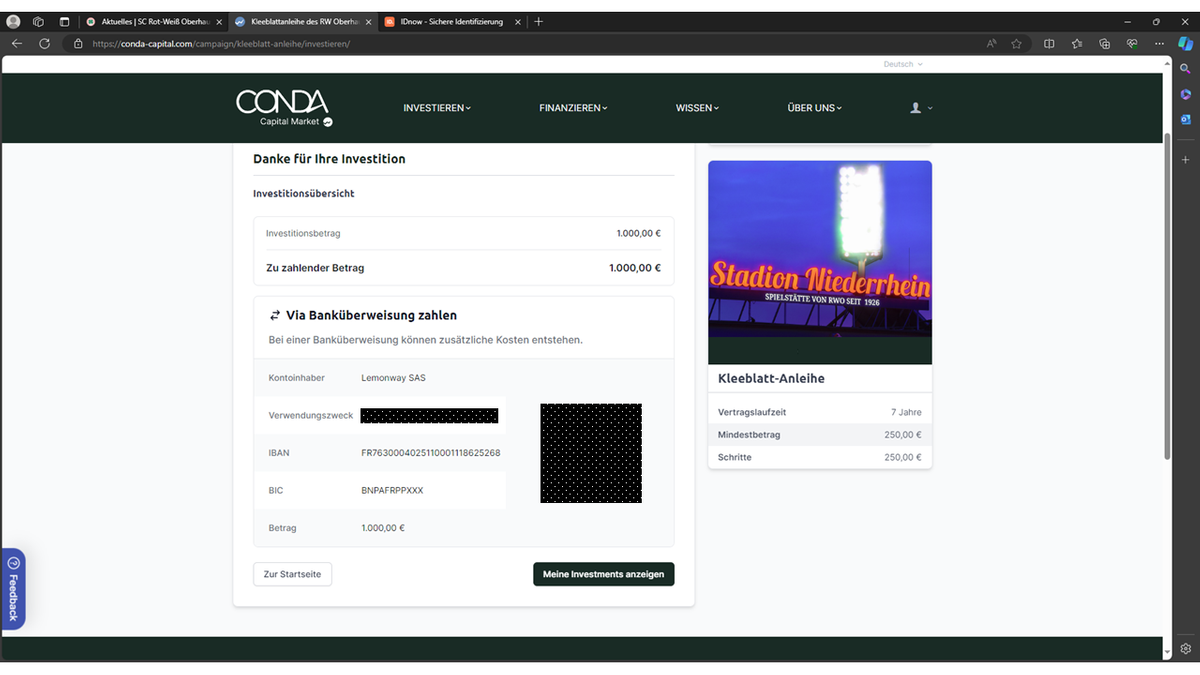1200x675 pixels.
Task: Close the Aktuelles SC Rot-Weiß tab
Action: point(218,21)
